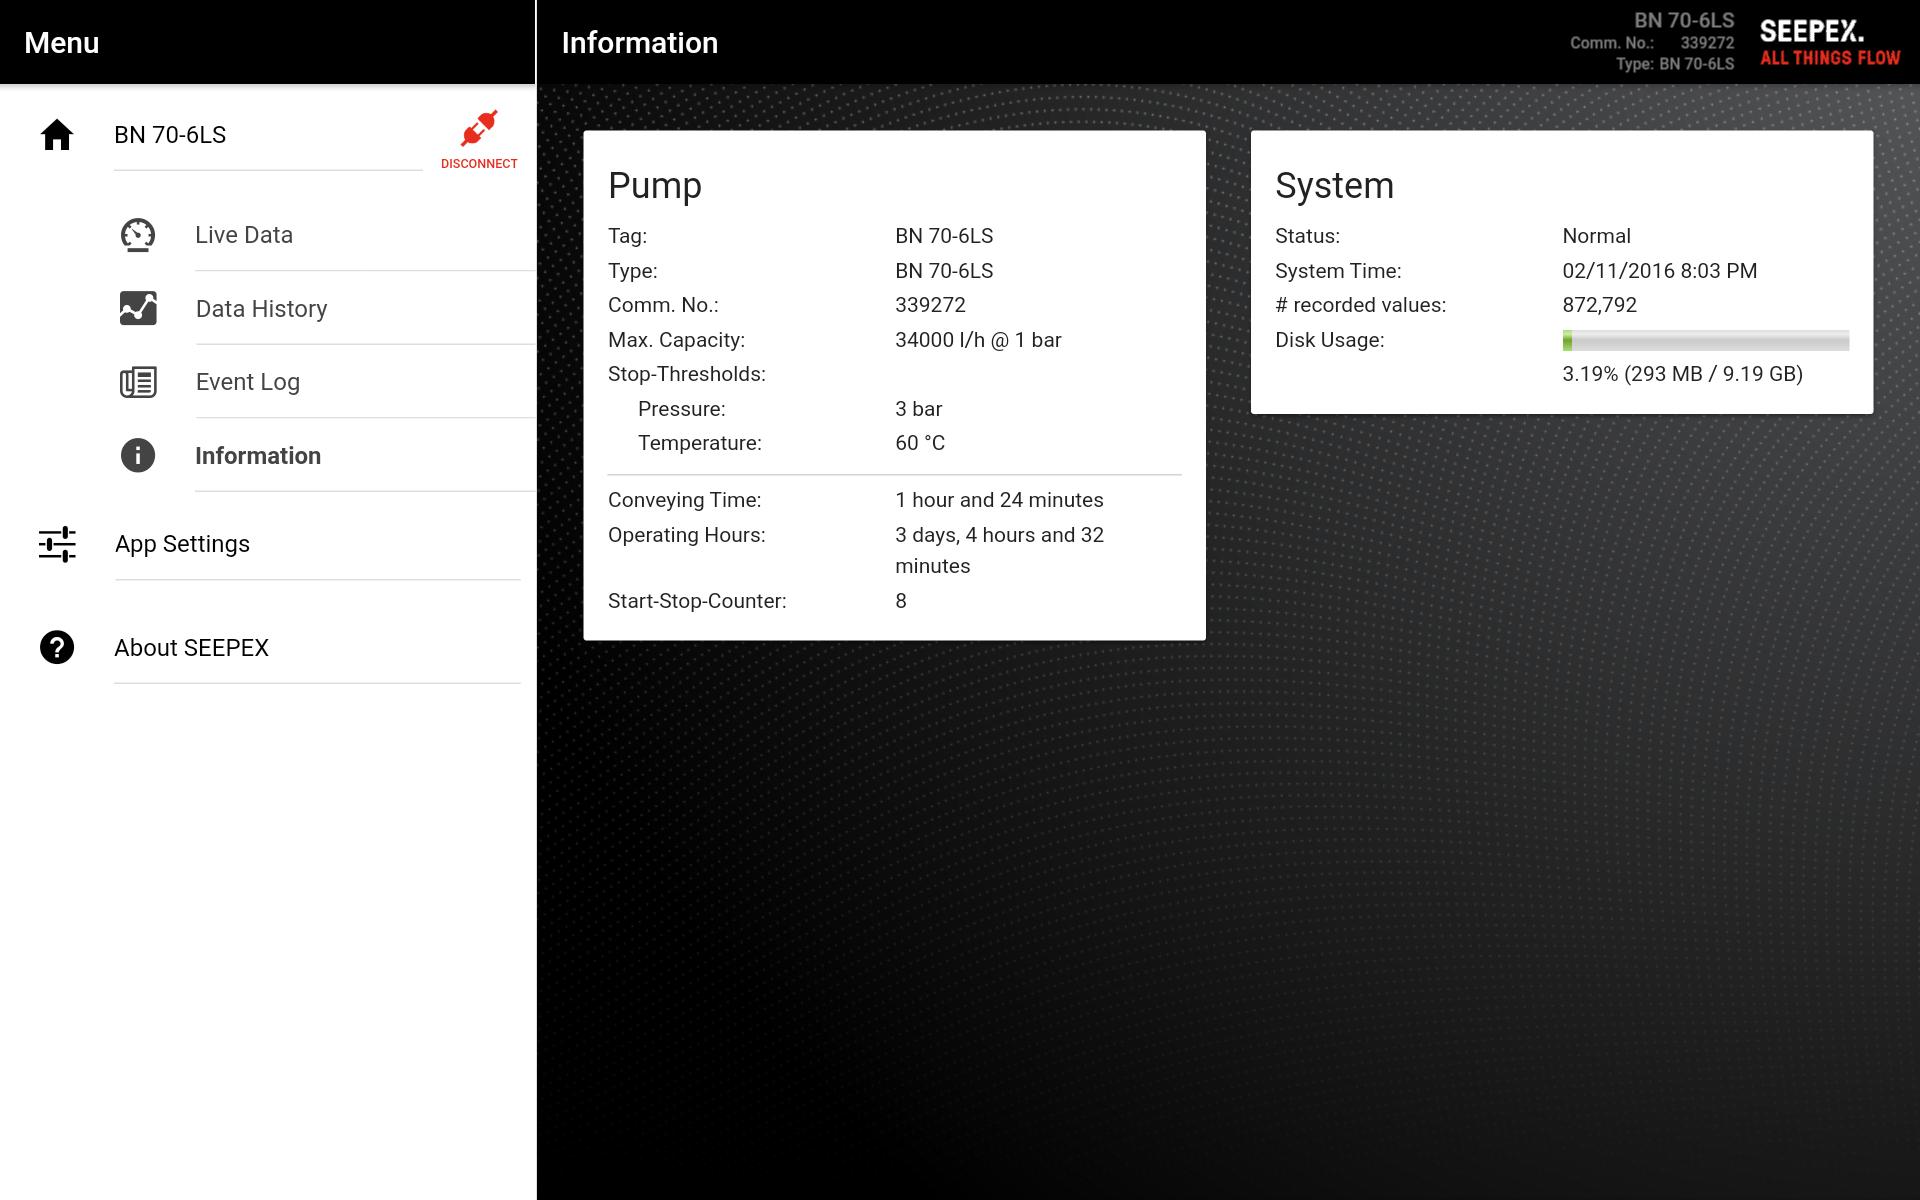Click the Max. Capacity value 34000 l/h @ 1 bar
Image resolution: width=1920 pixels, height=1200 pixels.
pos(978,340)
